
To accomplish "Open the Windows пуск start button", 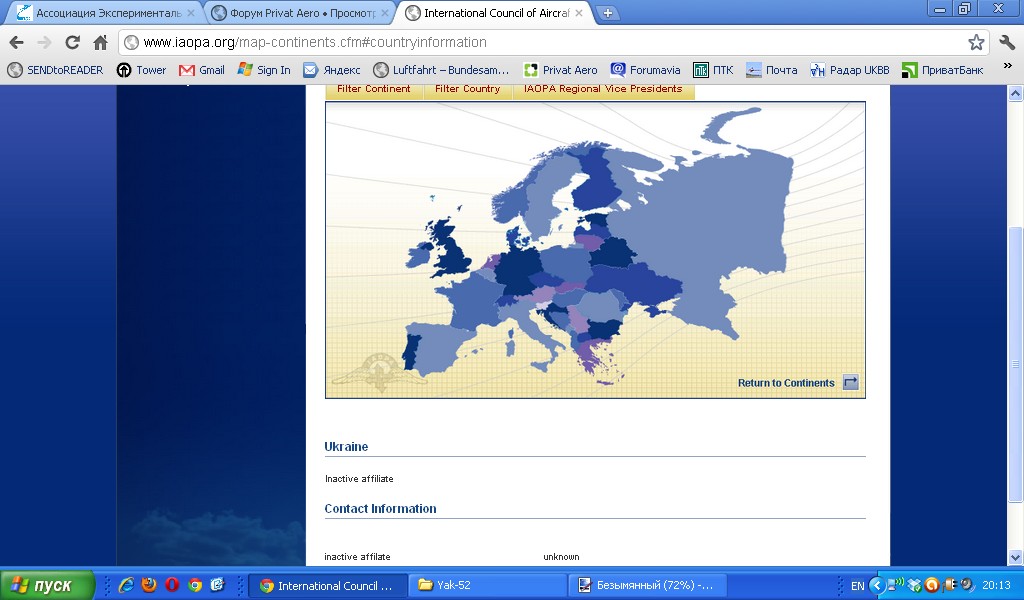I will click(x=48, y=585).
